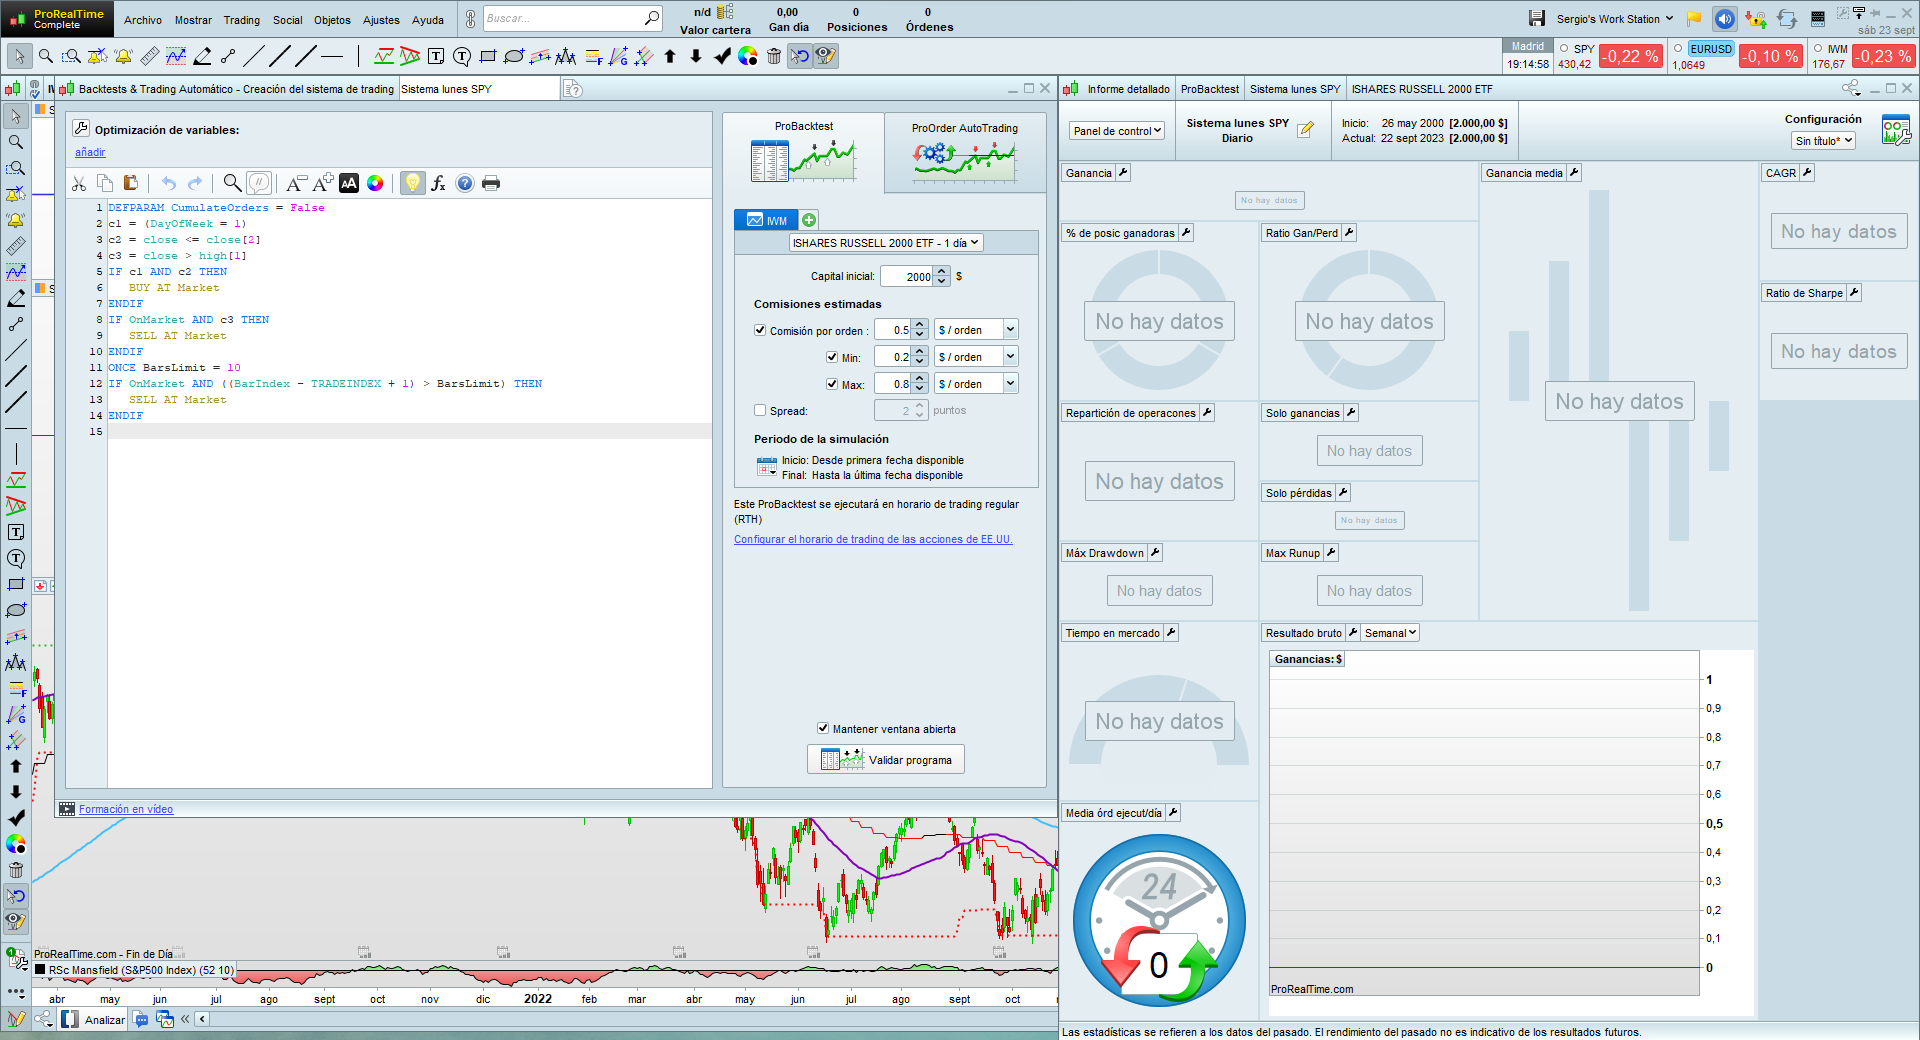Open the Mostrar menu
1920x1040 pixels.
193,20
